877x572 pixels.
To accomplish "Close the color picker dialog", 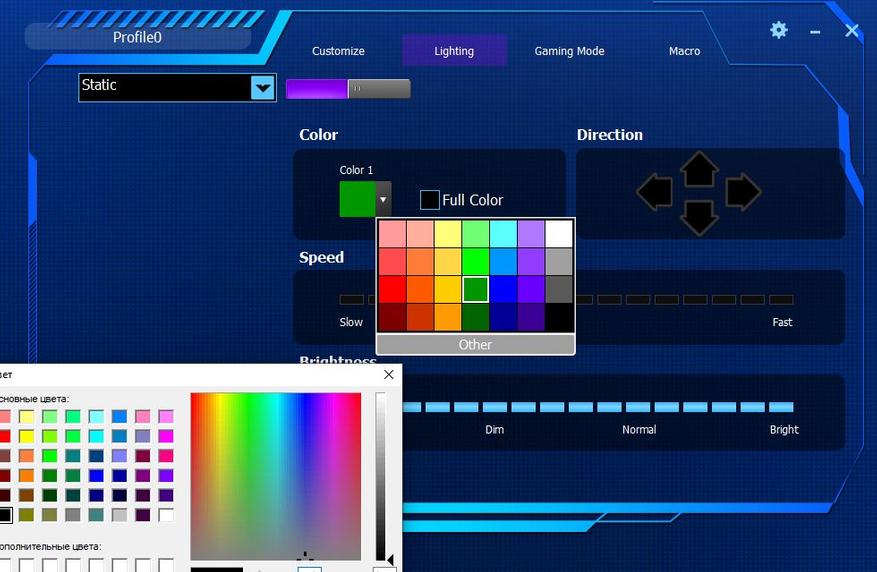I will 389,374.
